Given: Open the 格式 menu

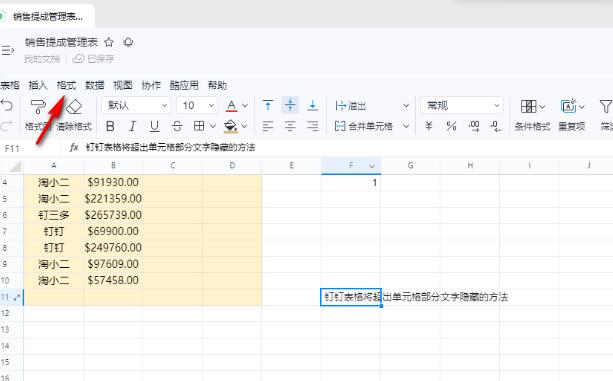Looking at the screenshot, I should pyautogui.click(x=66, y=85).
